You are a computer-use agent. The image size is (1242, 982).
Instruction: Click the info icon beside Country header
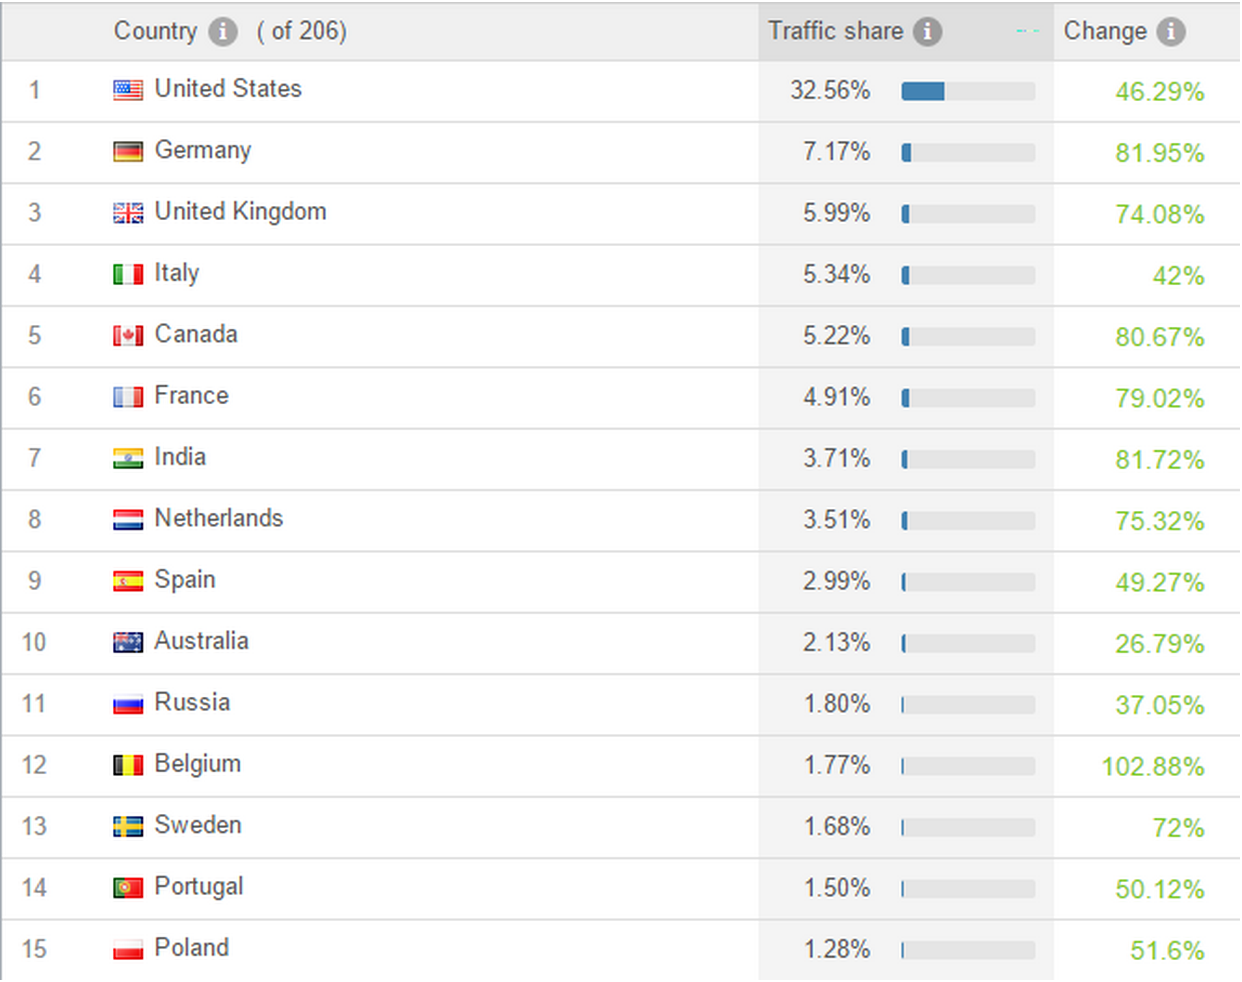pos(223,32)
